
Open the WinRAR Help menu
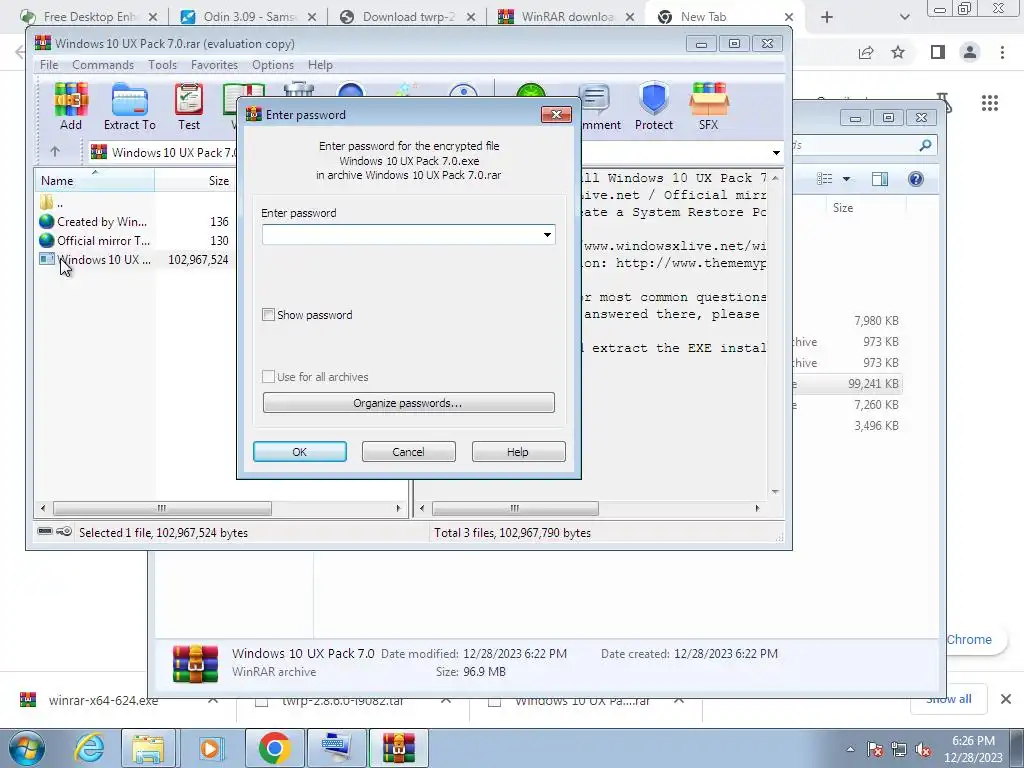(x=320, y=65)
